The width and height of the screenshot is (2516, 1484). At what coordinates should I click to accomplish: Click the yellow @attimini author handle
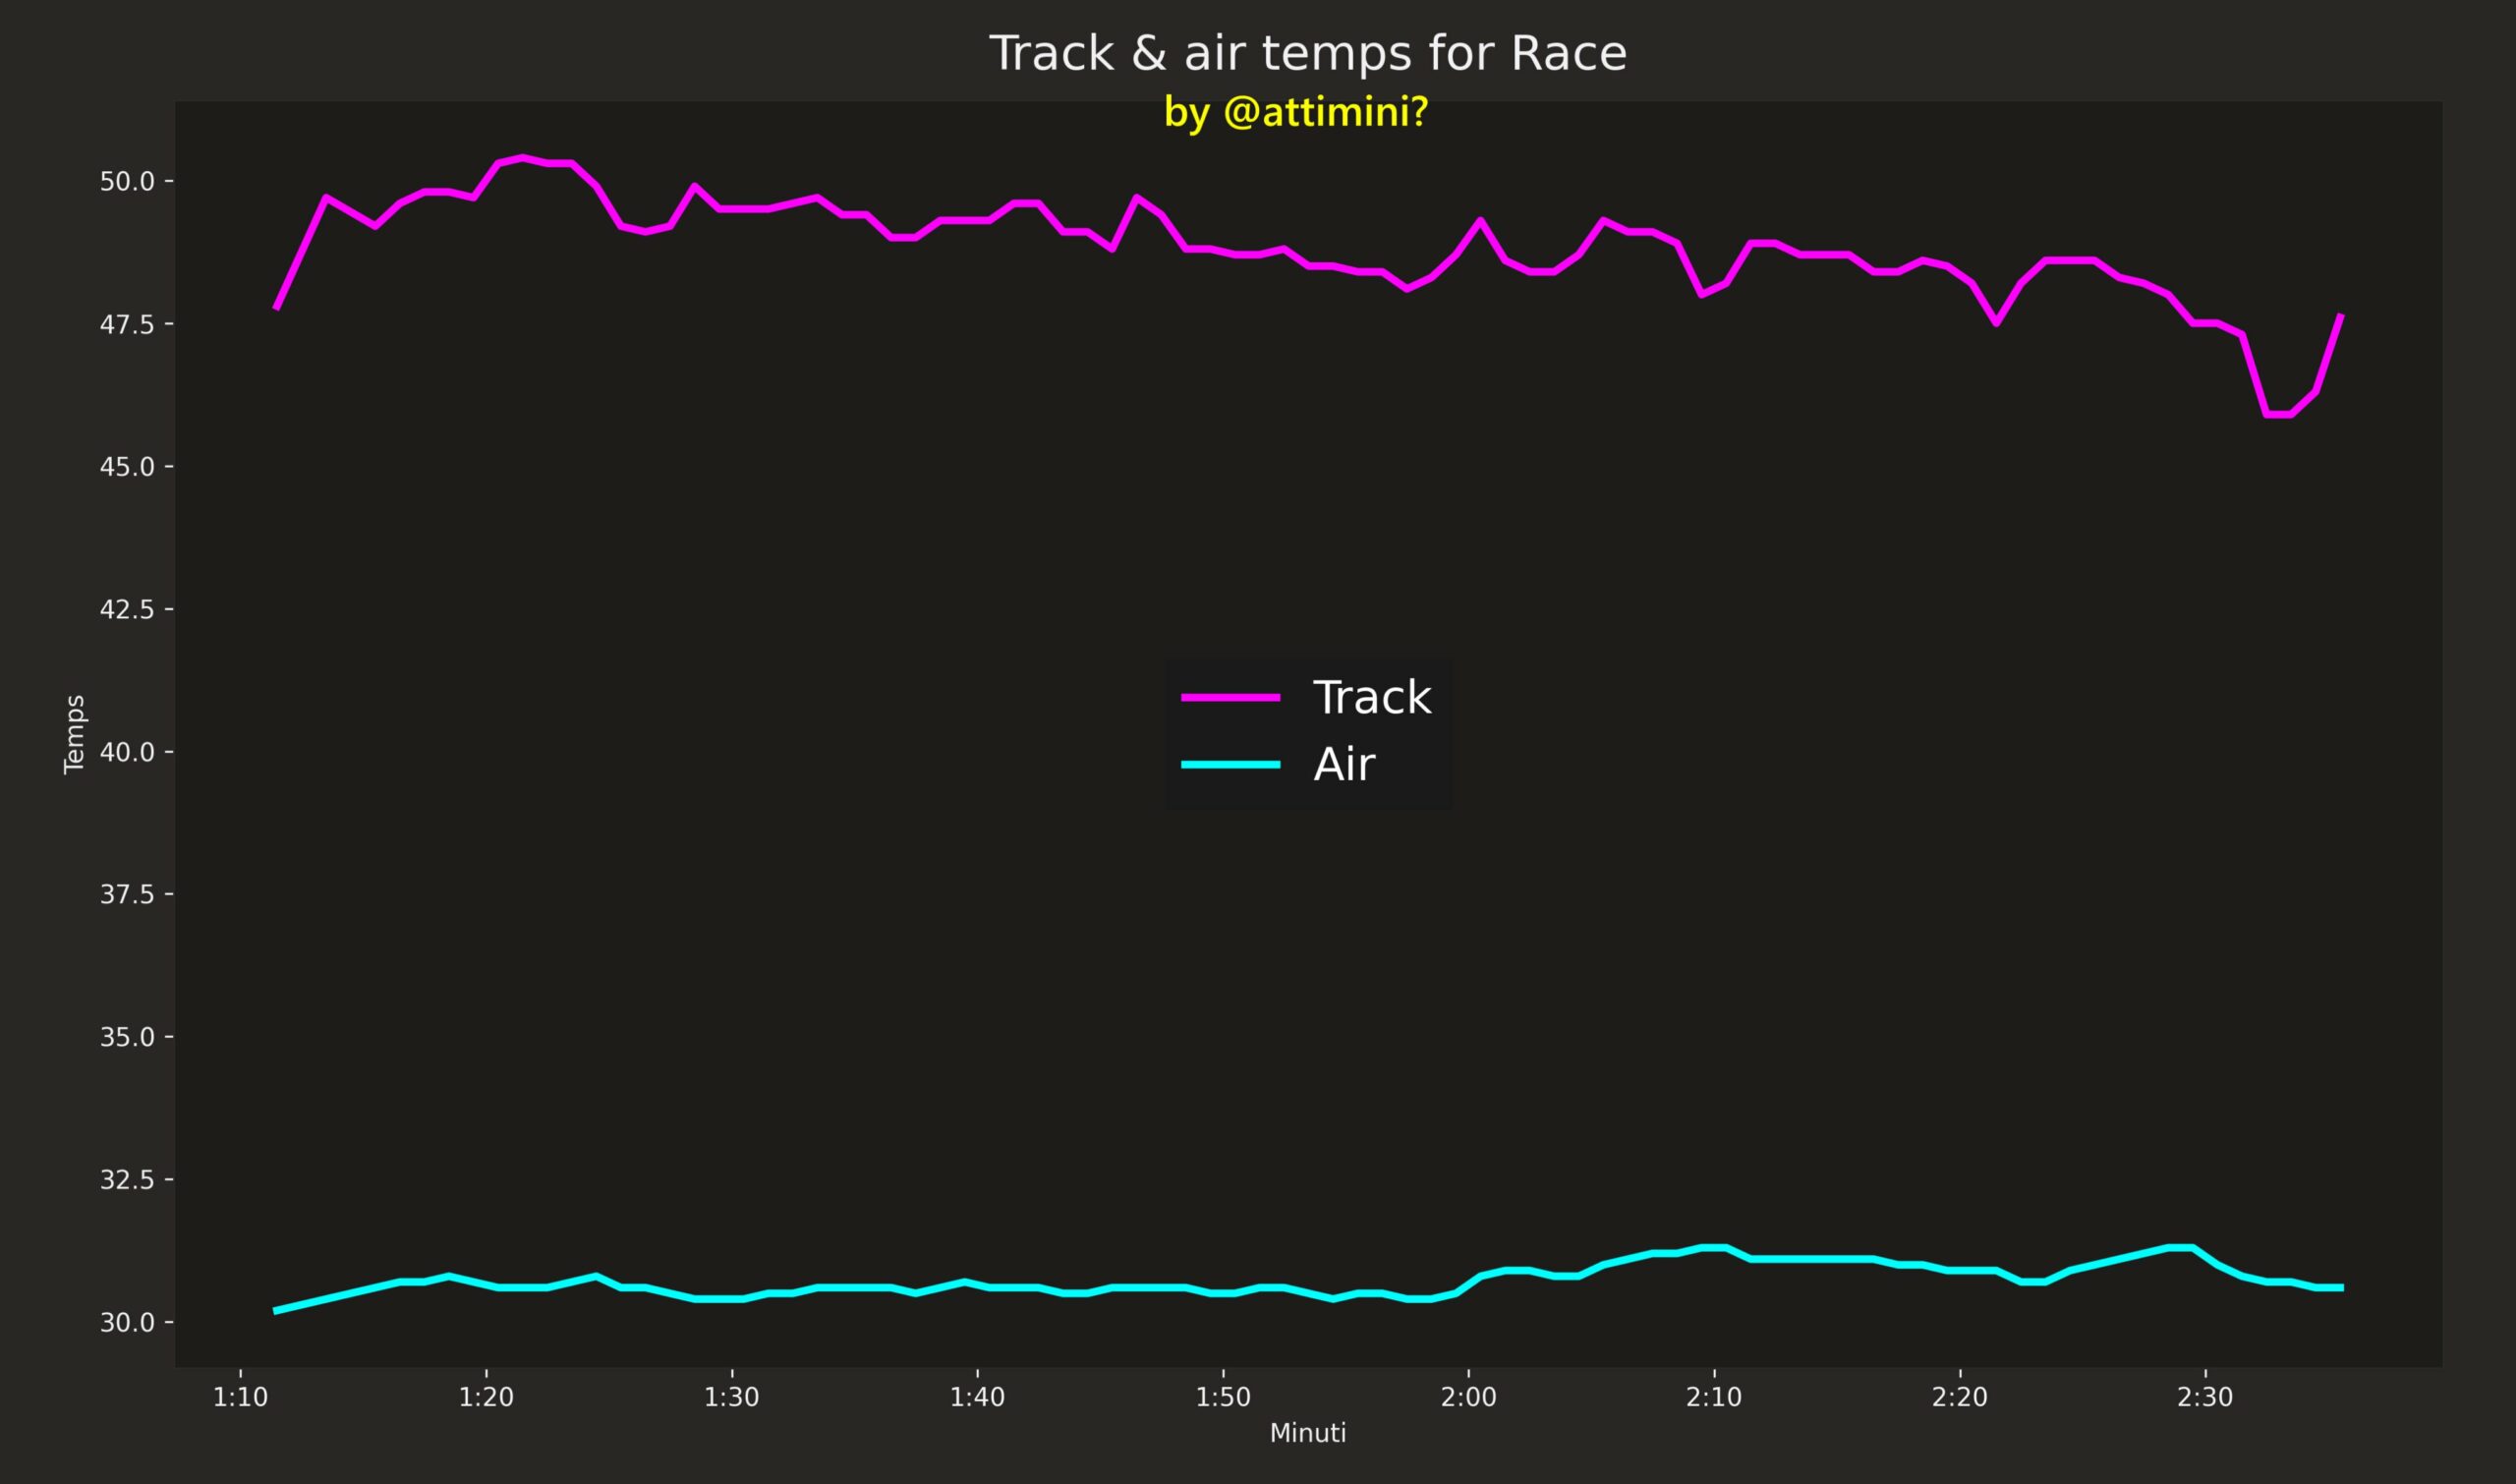tap(1296, 112)
